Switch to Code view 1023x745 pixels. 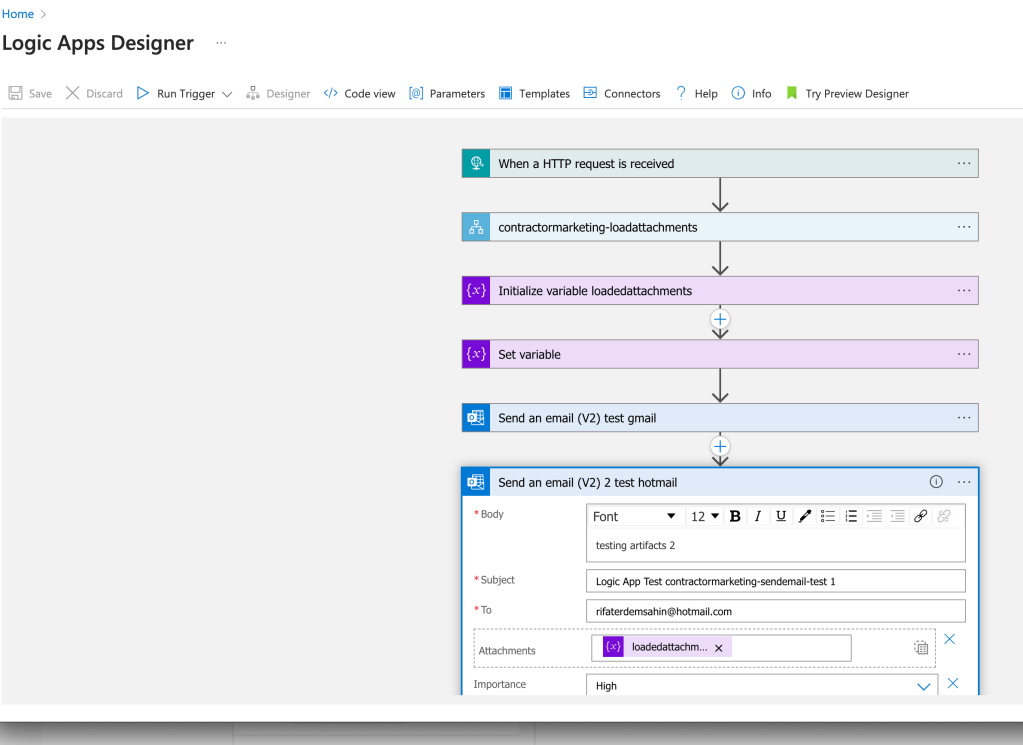359,93
